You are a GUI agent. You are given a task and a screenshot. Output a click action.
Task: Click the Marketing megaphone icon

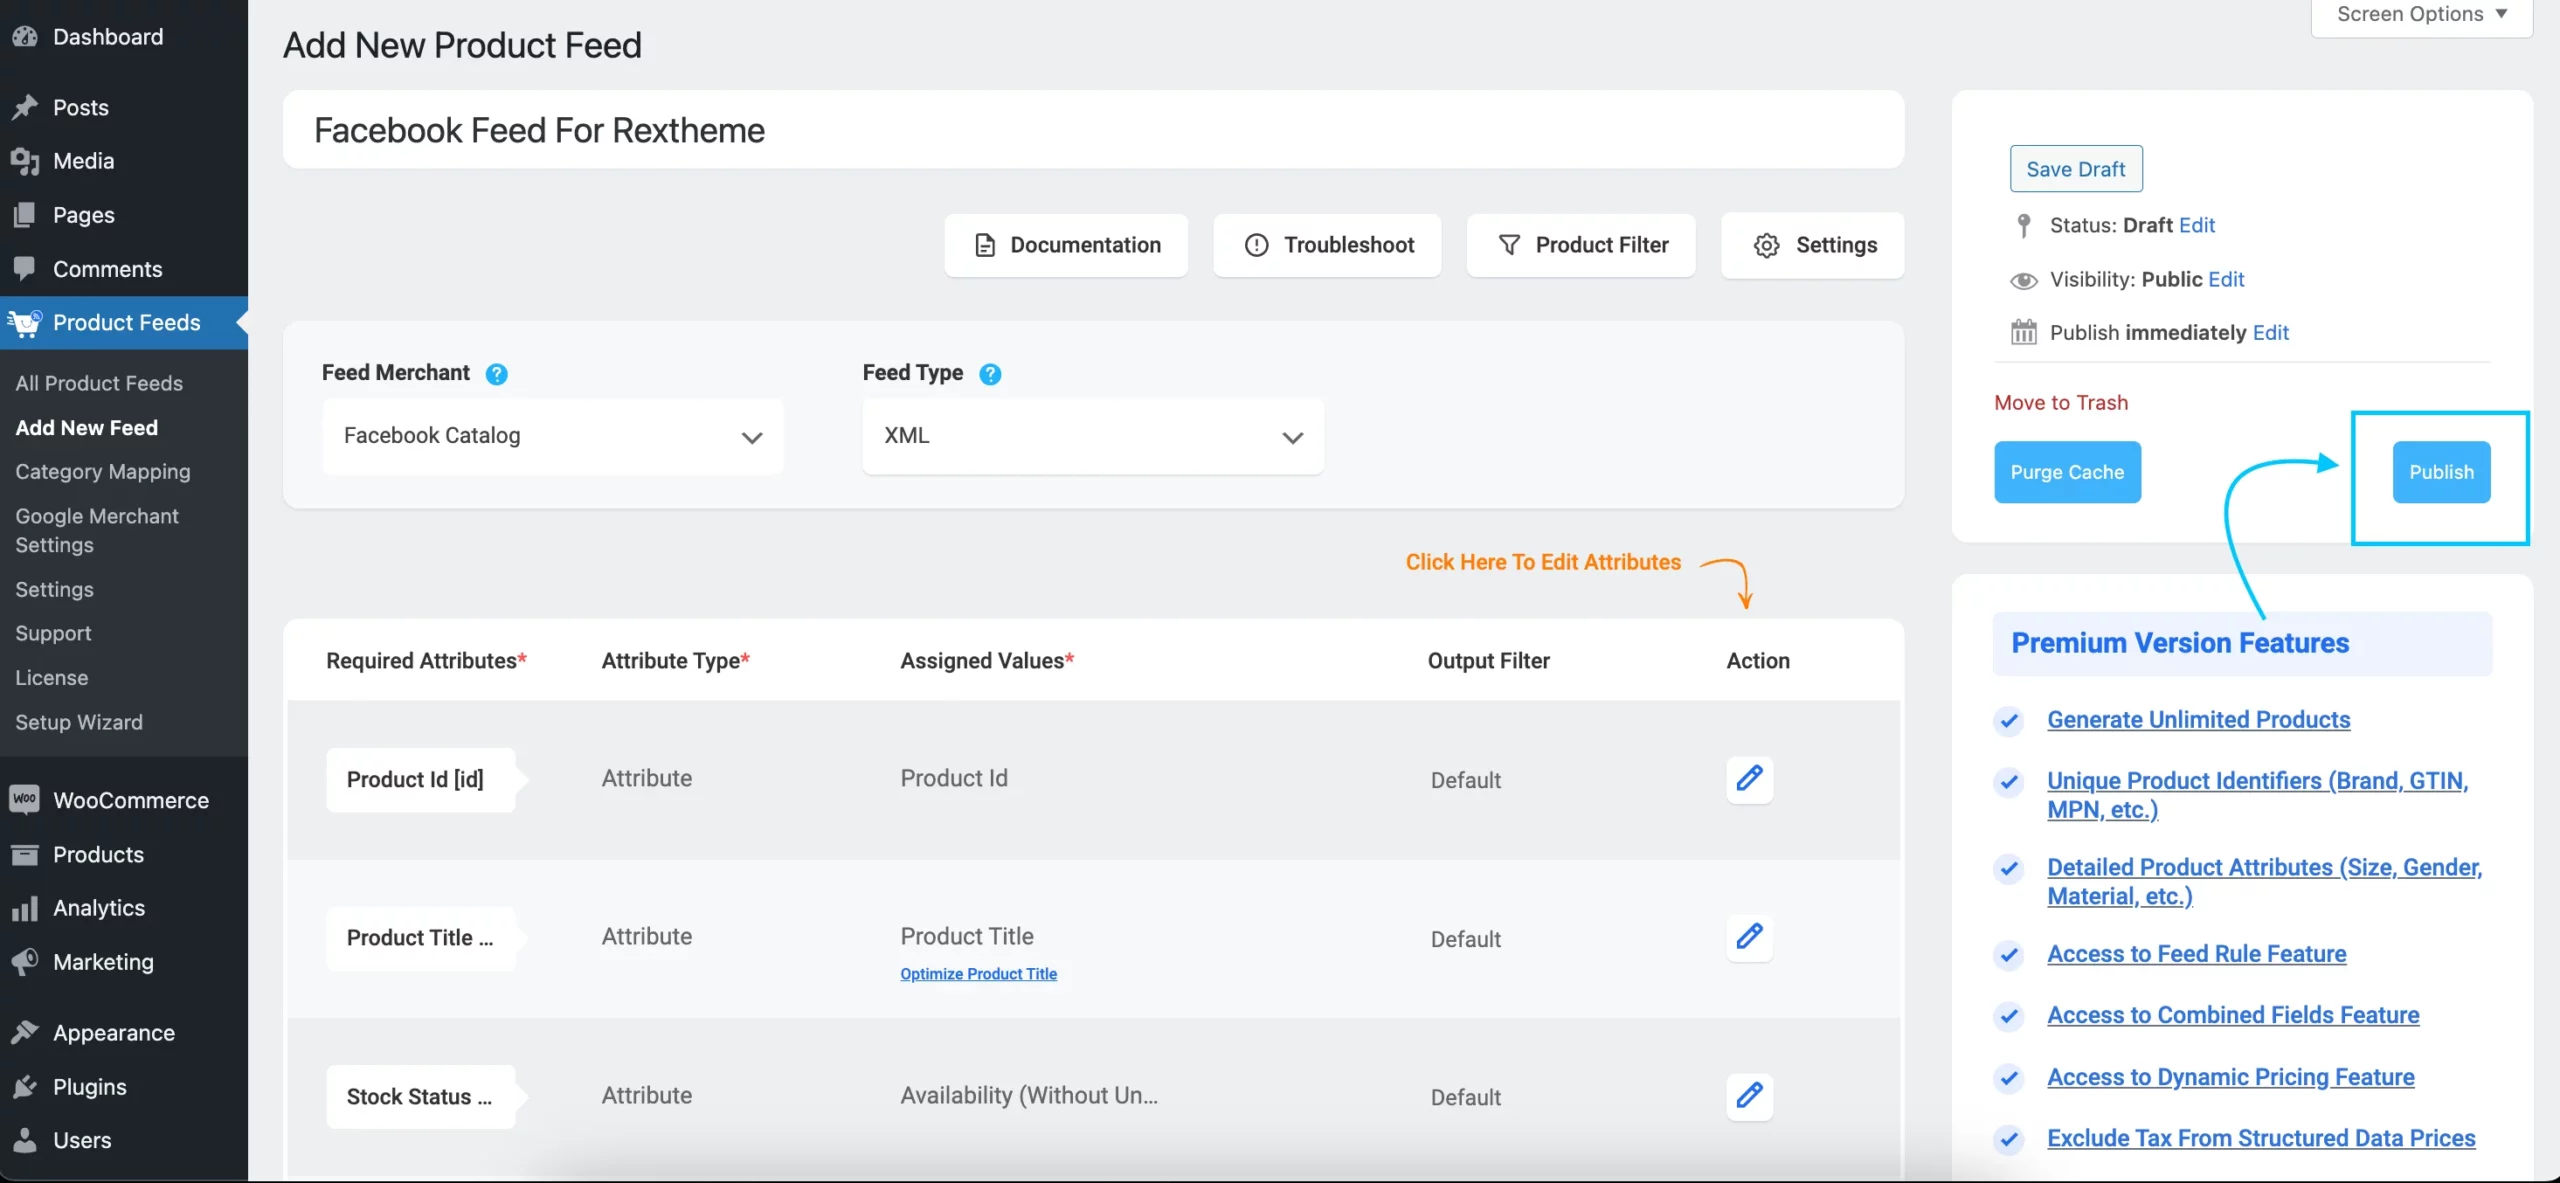click(25, 962)
